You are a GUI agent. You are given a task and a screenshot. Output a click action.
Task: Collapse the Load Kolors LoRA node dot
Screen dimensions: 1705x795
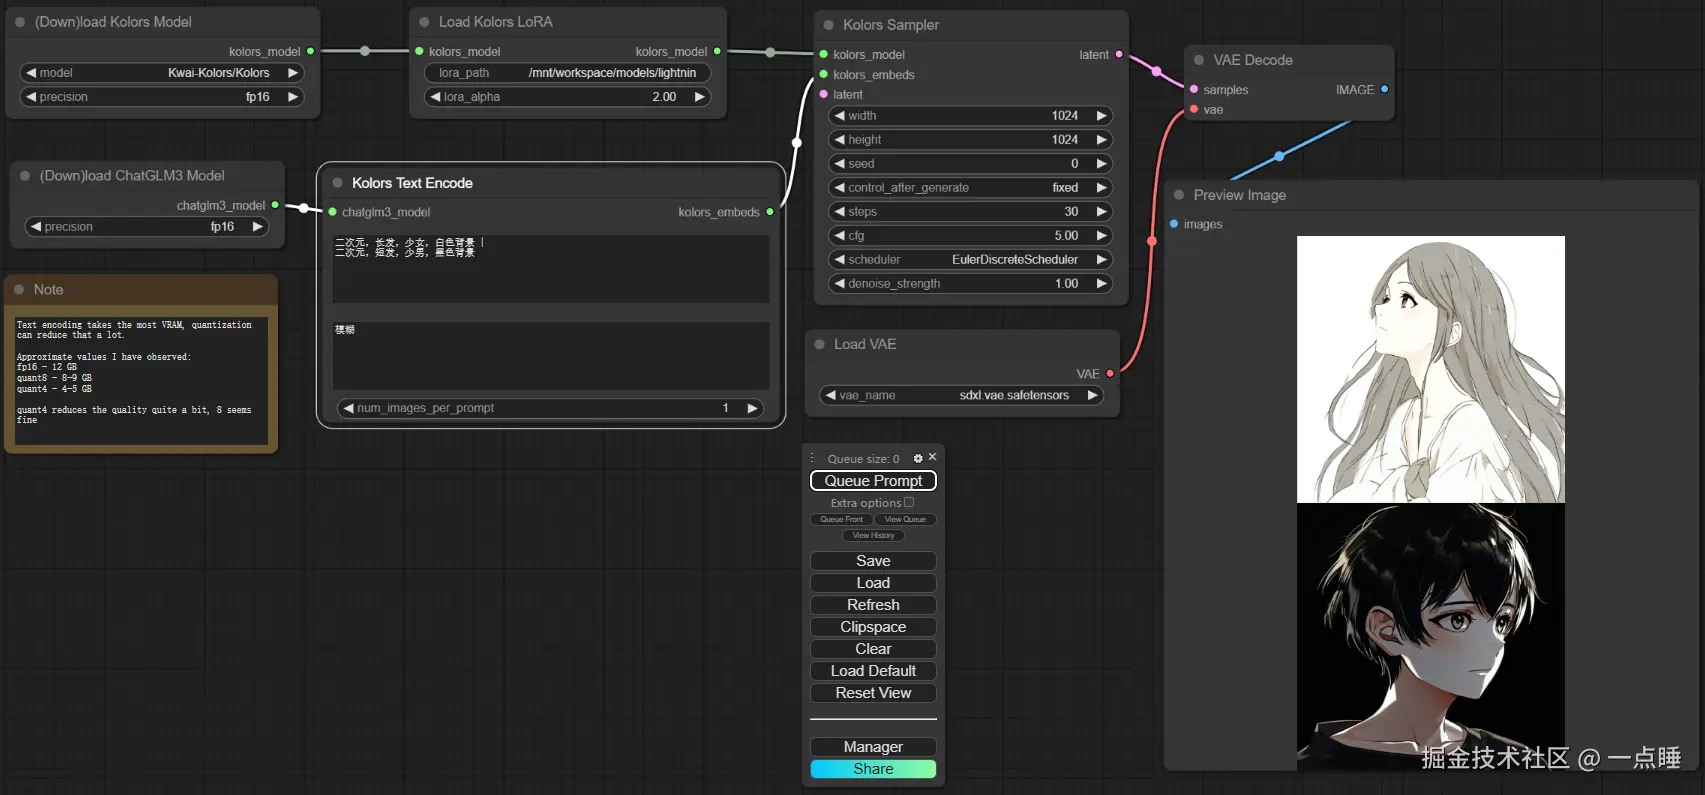coord(424,22)
